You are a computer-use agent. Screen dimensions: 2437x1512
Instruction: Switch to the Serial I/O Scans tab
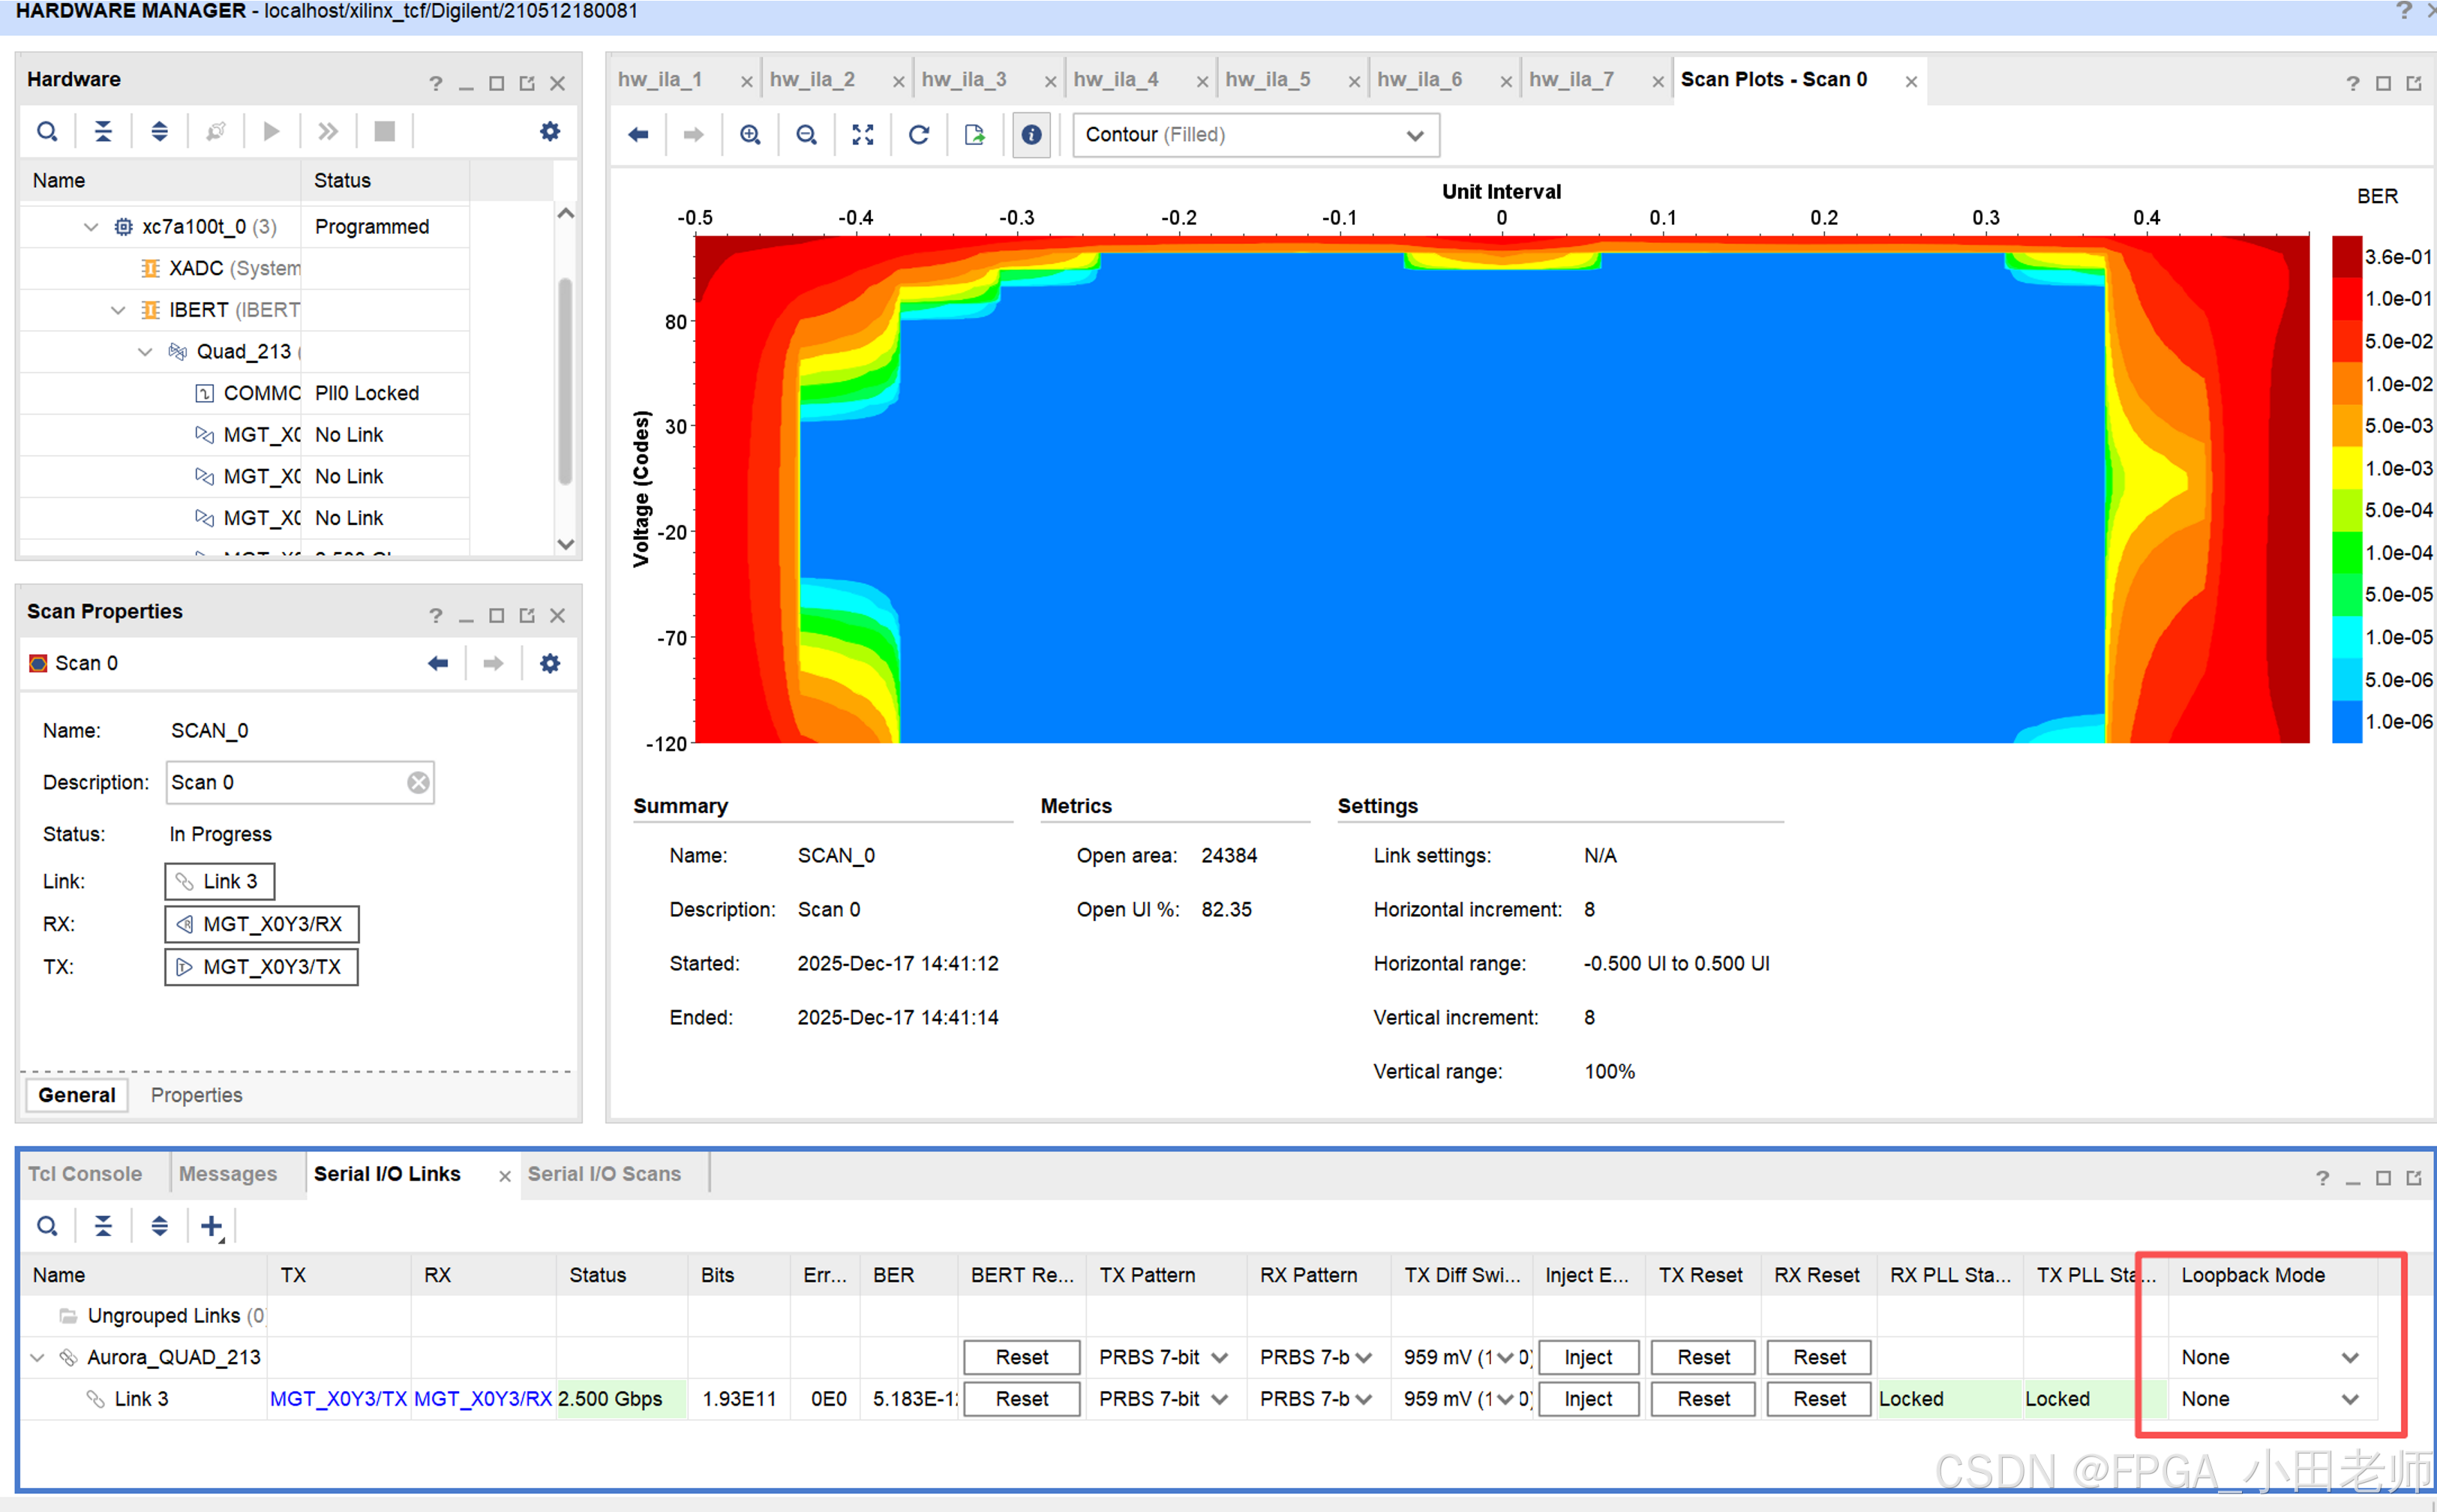(x=604, y=1173)
